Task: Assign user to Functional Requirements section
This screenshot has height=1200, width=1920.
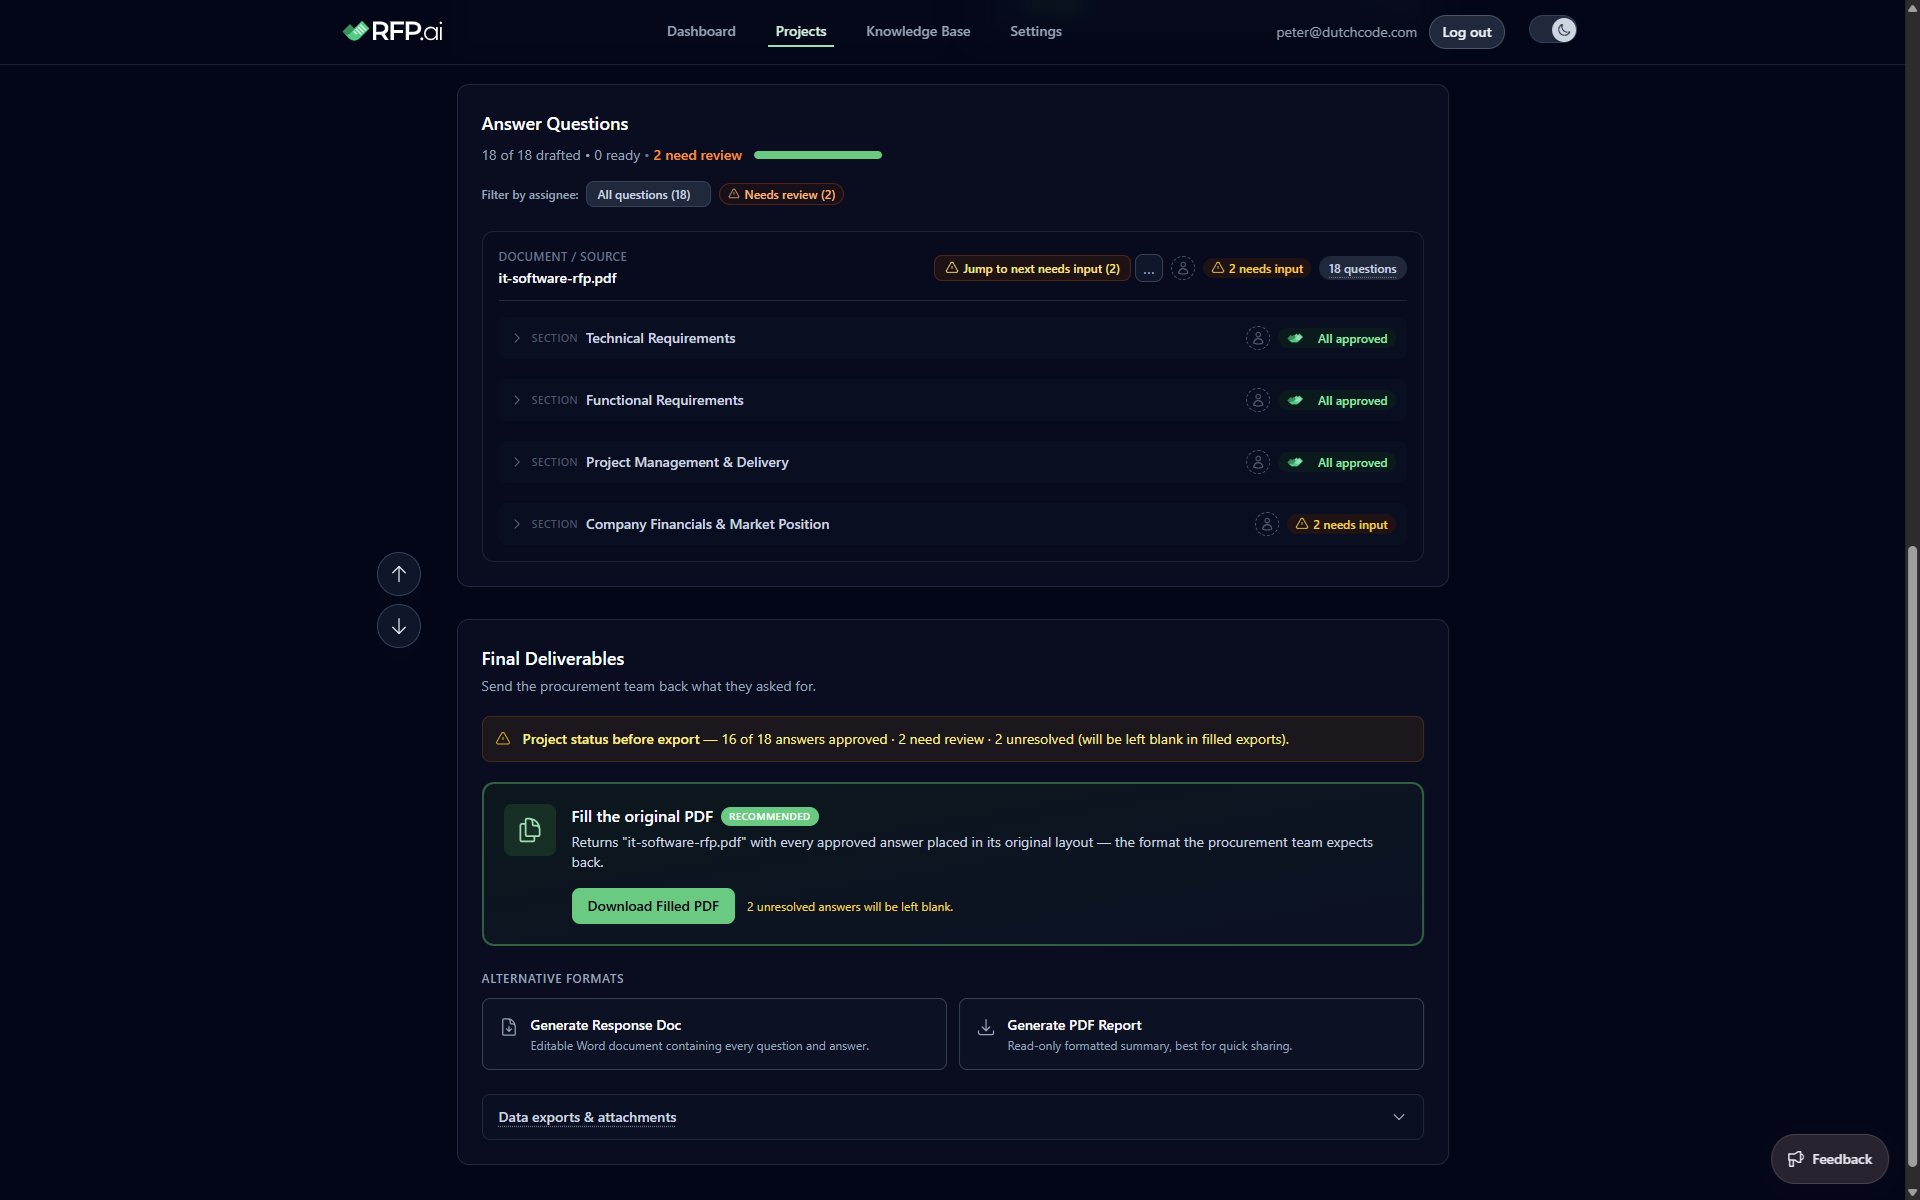Action: (x=1258, y=400)
